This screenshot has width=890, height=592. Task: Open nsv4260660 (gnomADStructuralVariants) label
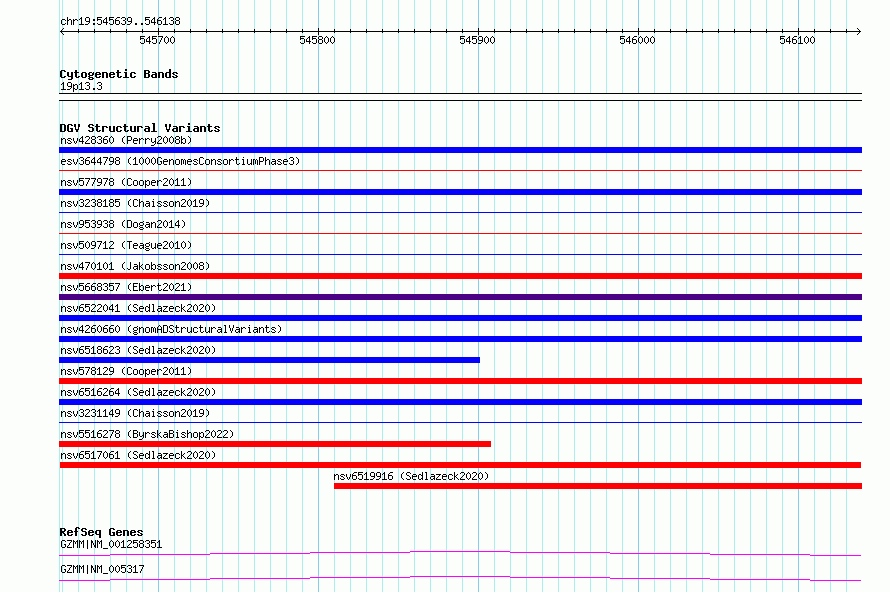[x=171, y=329]
